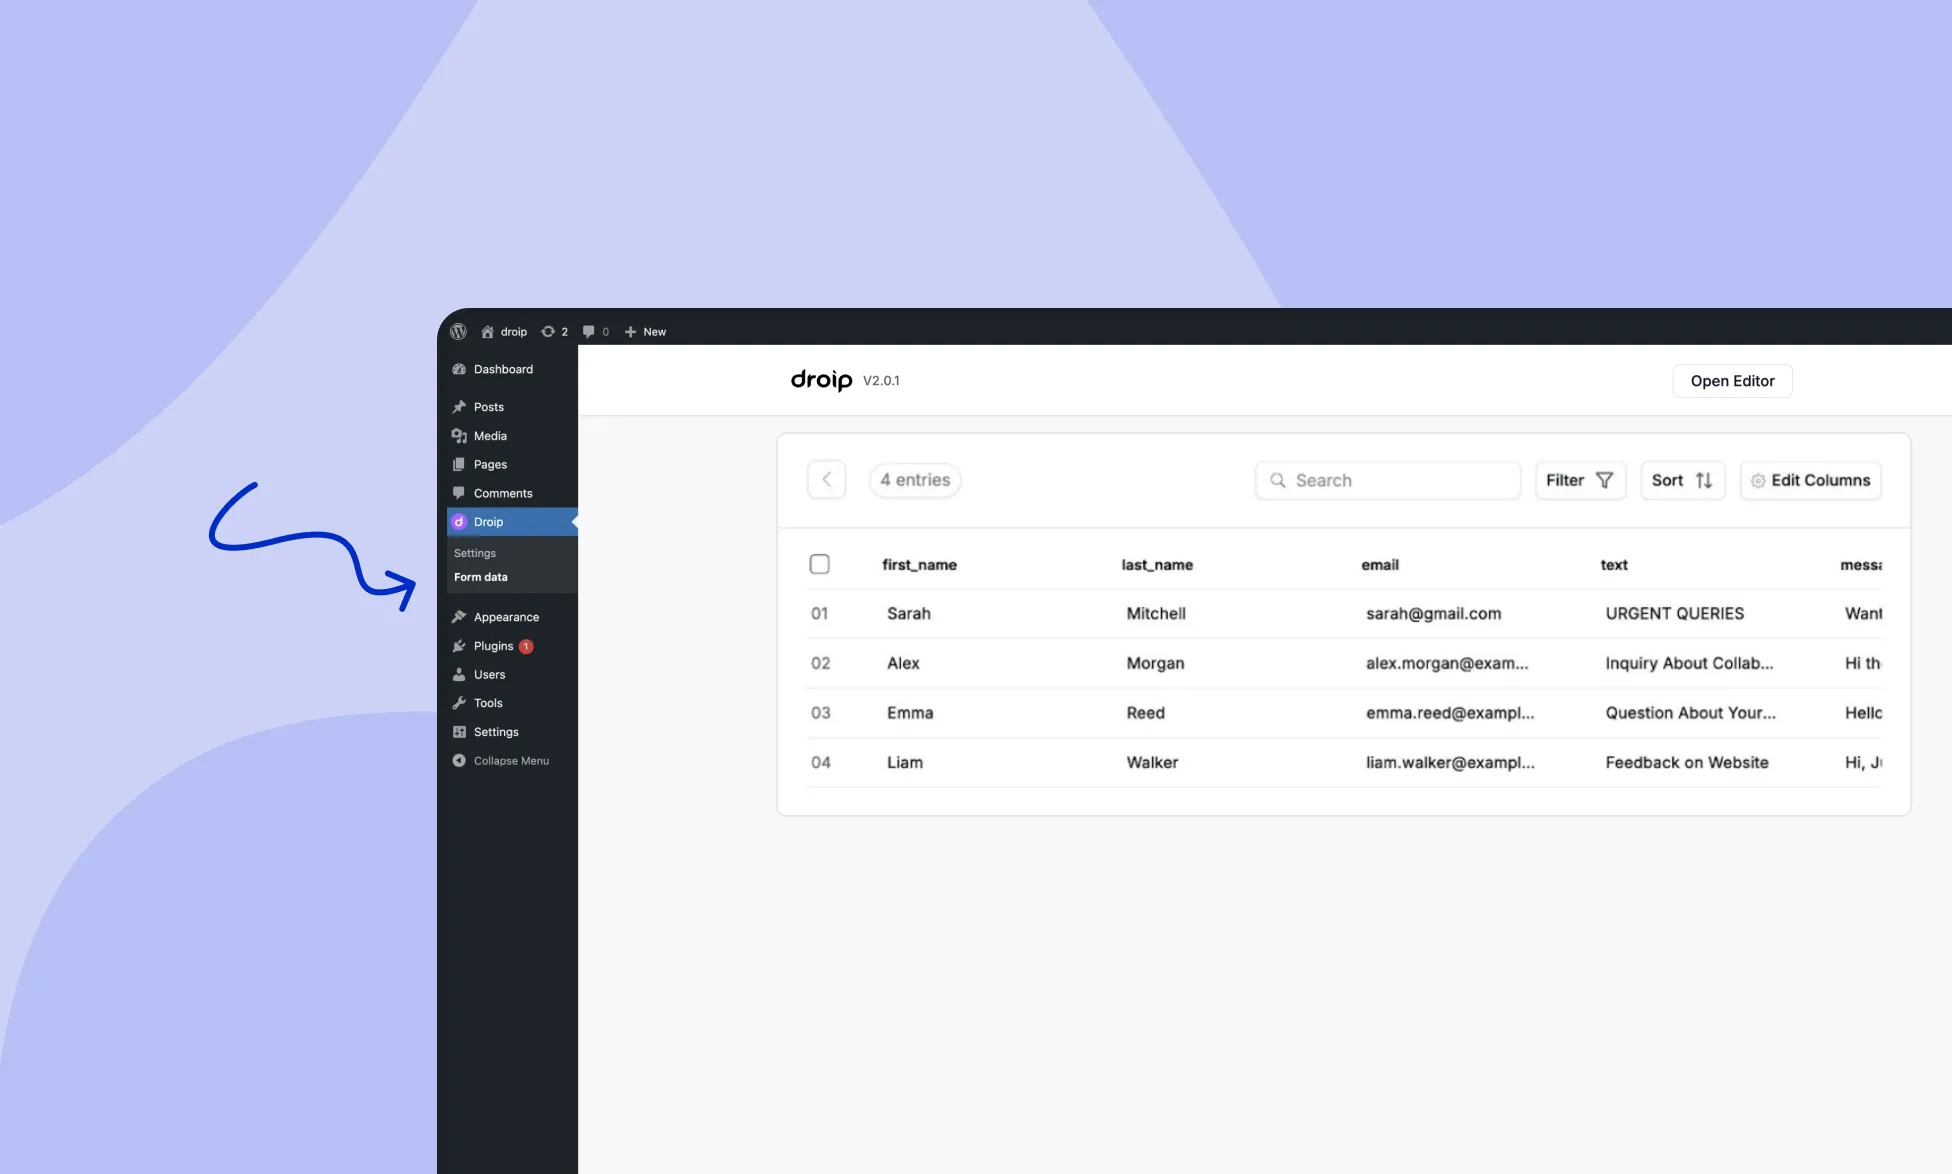
Task: Click the Users icon in sidebar
Action: click(x=459, y=675)
